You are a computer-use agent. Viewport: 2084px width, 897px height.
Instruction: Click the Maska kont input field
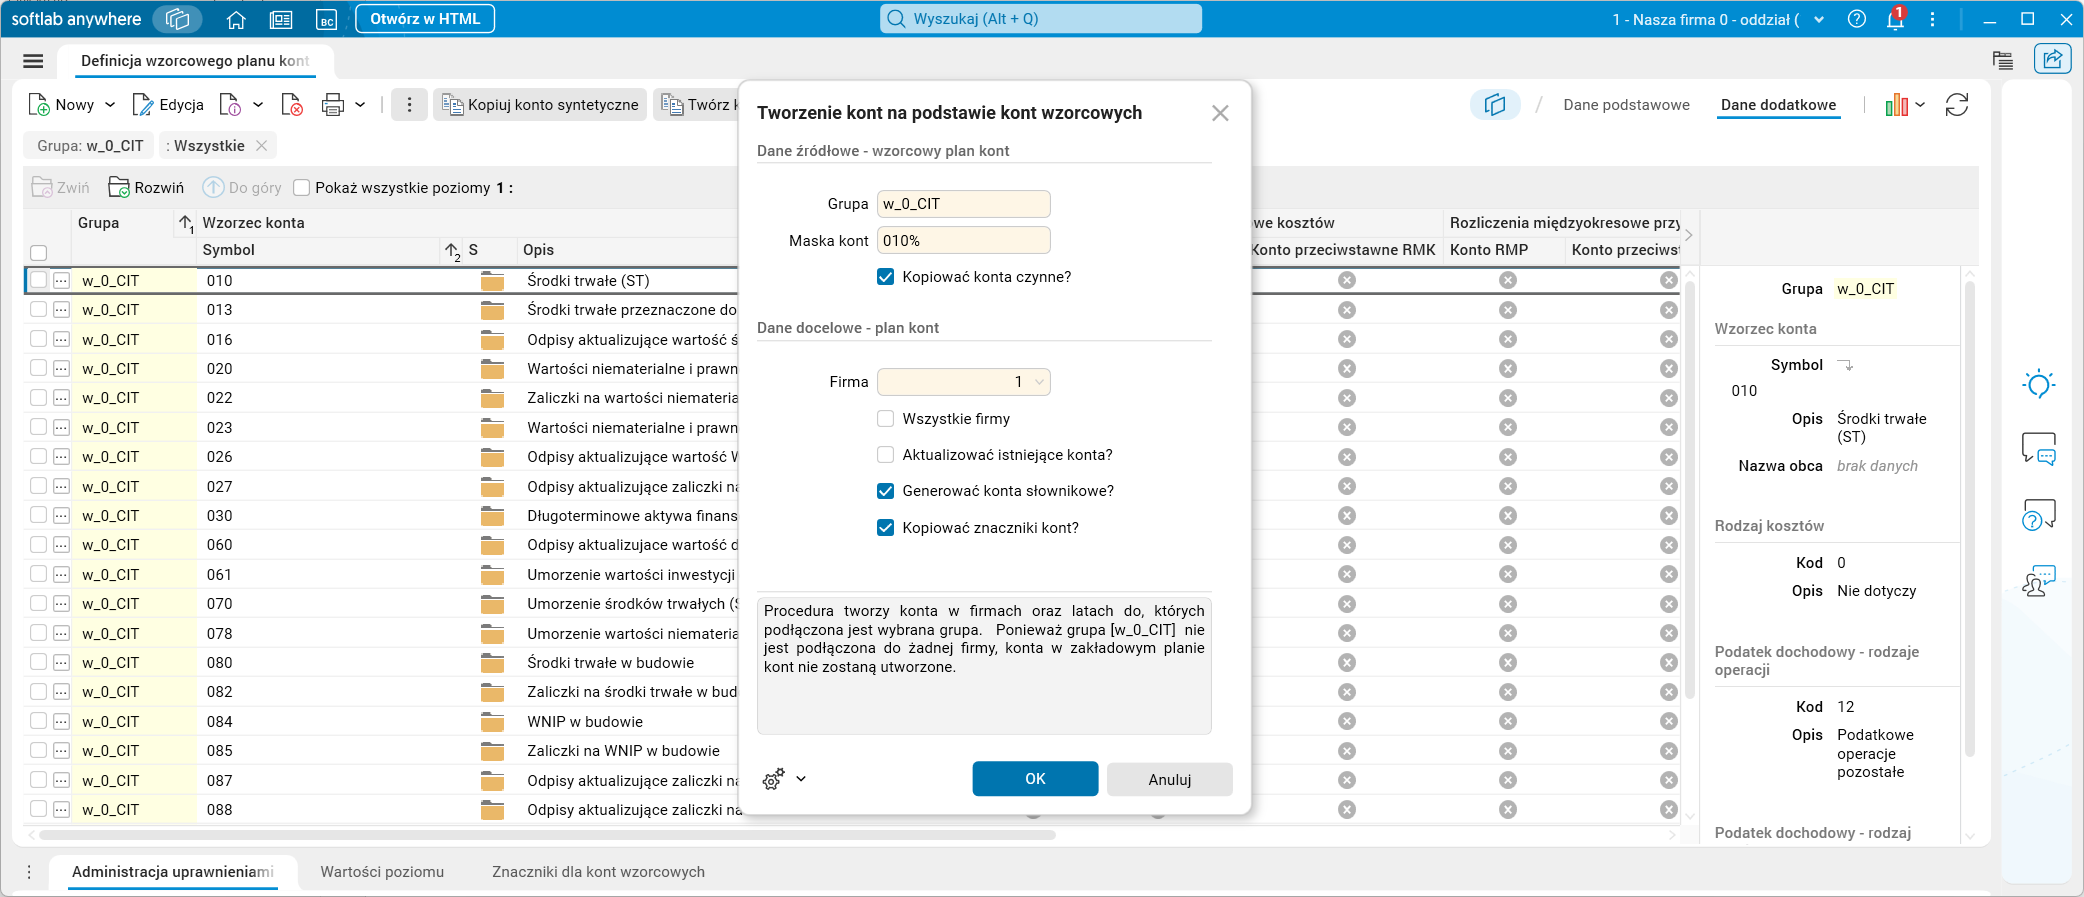click(x=964, y=241)
